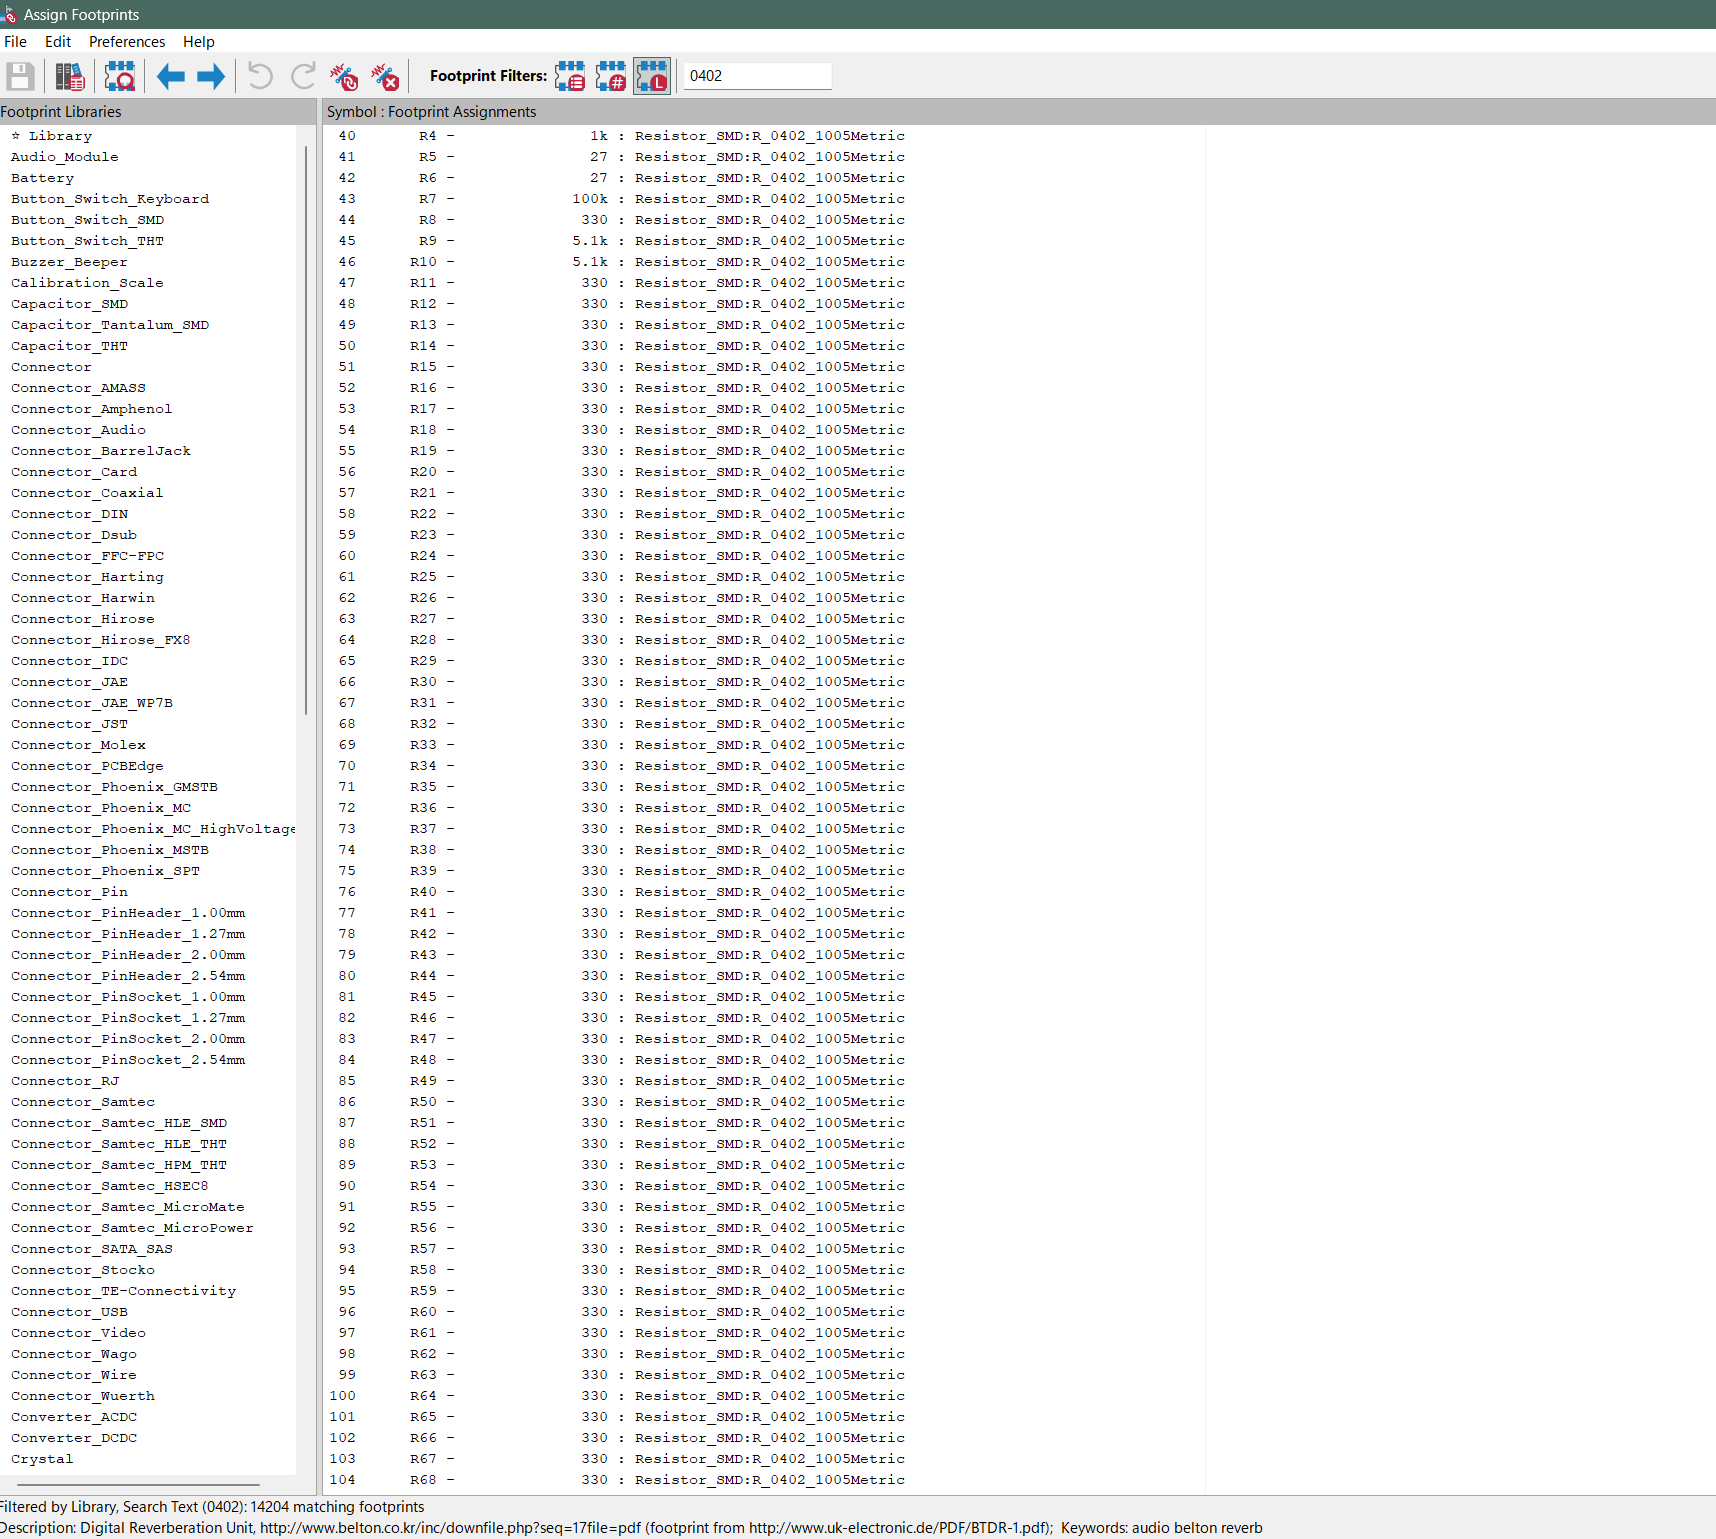This screenshot has width=1716, height=1539.
Task: Open the Preferences menu
Action: [127, 42]
